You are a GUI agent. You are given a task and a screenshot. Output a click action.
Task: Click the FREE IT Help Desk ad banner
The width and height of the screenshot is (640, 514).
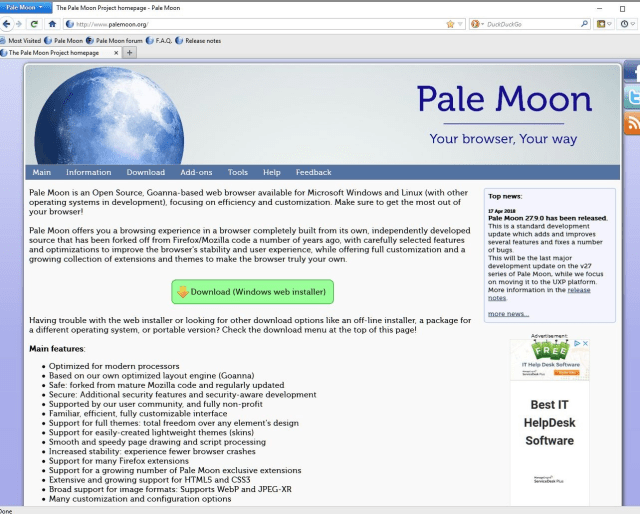coord(549,360)
